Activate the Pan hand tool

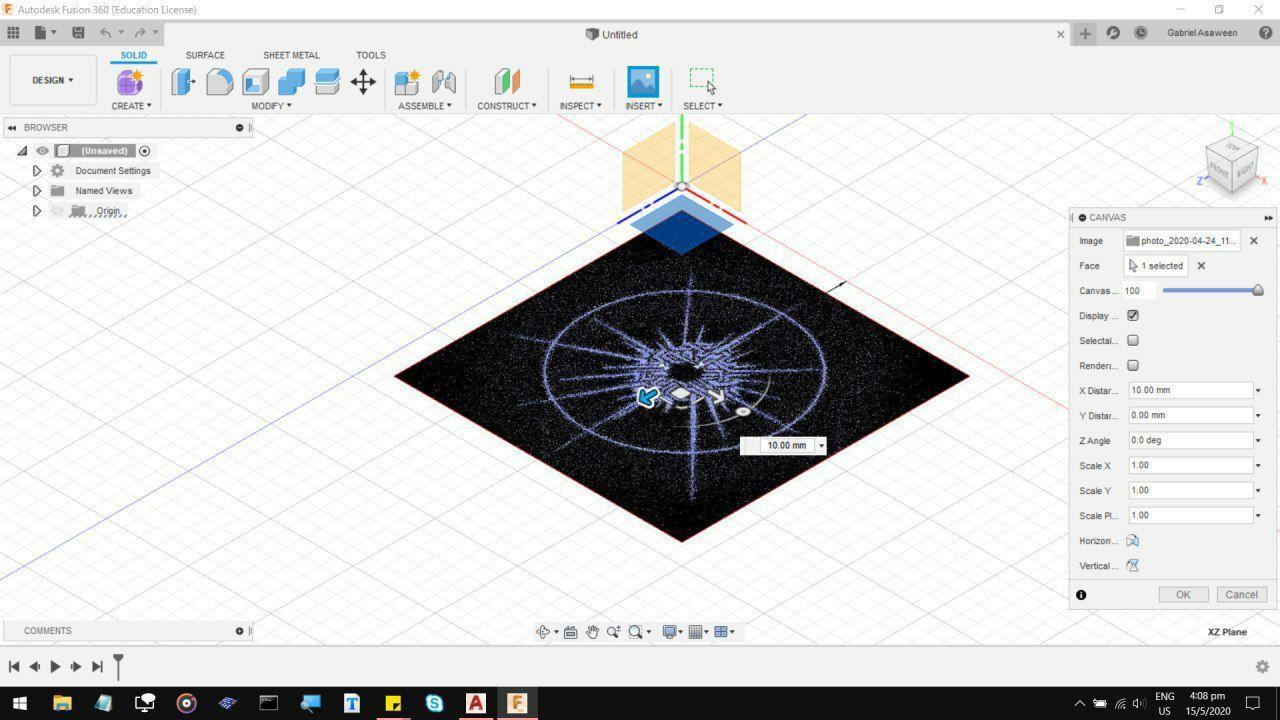(x=592, y=632)
